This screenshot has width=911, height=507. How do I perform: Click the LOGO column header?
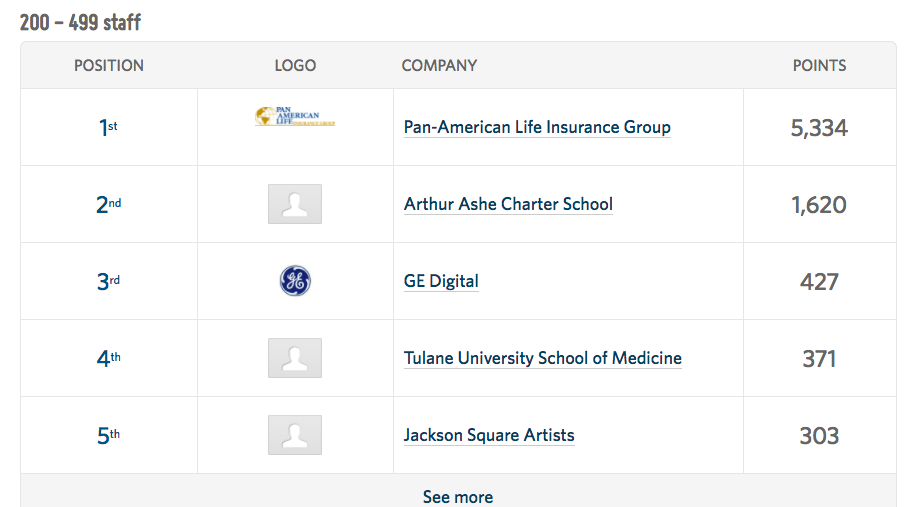click(x=295, y=66)
